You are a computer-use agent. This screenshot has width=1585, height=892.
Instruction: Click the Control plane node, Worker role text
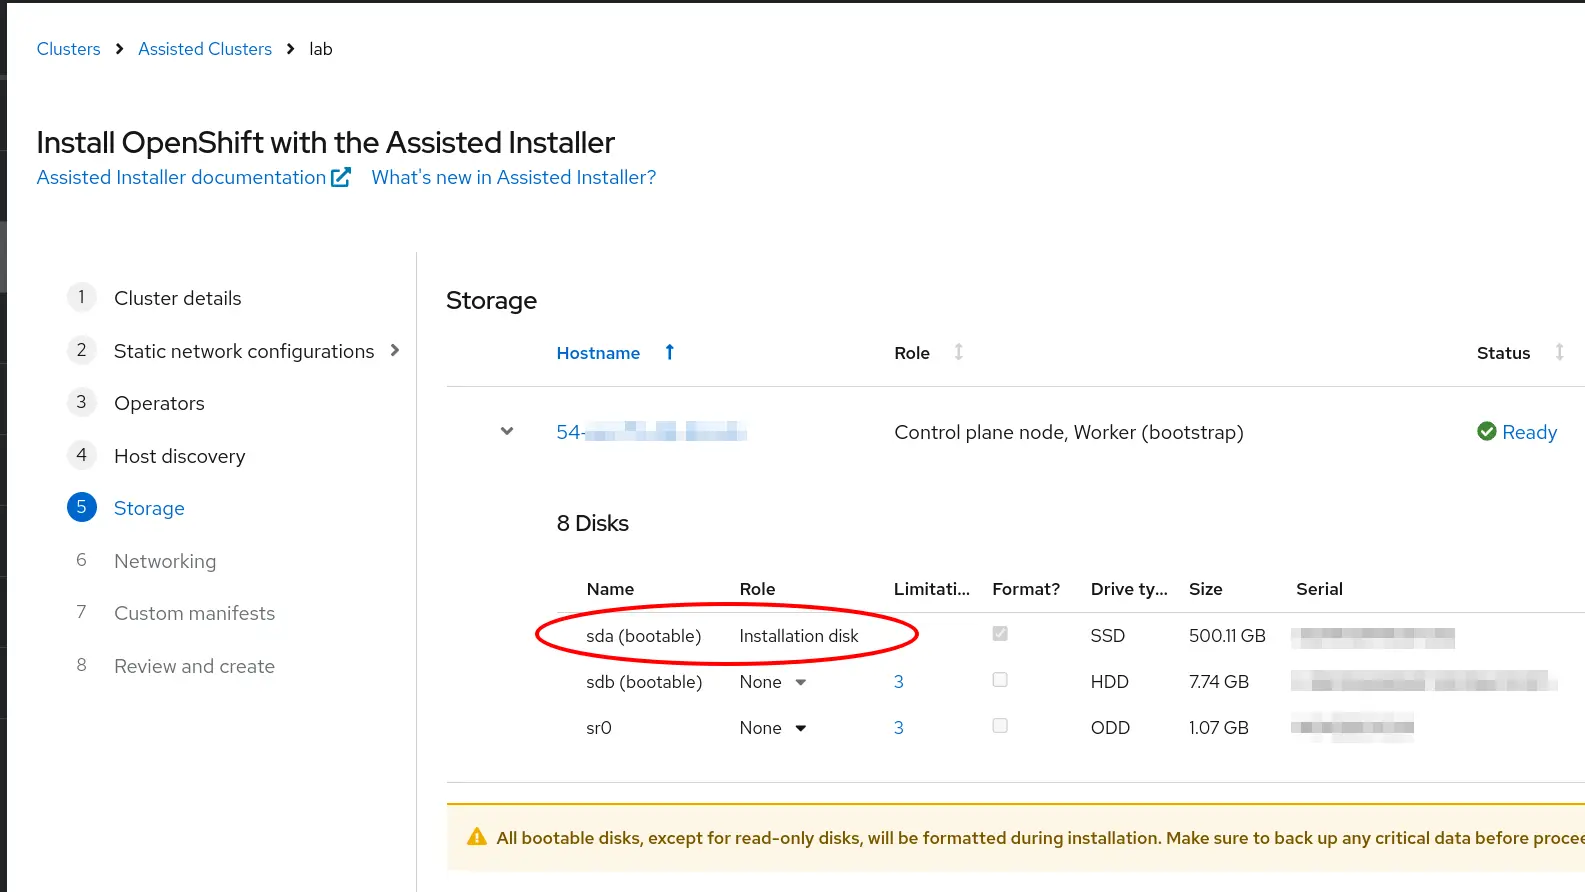1069,432
